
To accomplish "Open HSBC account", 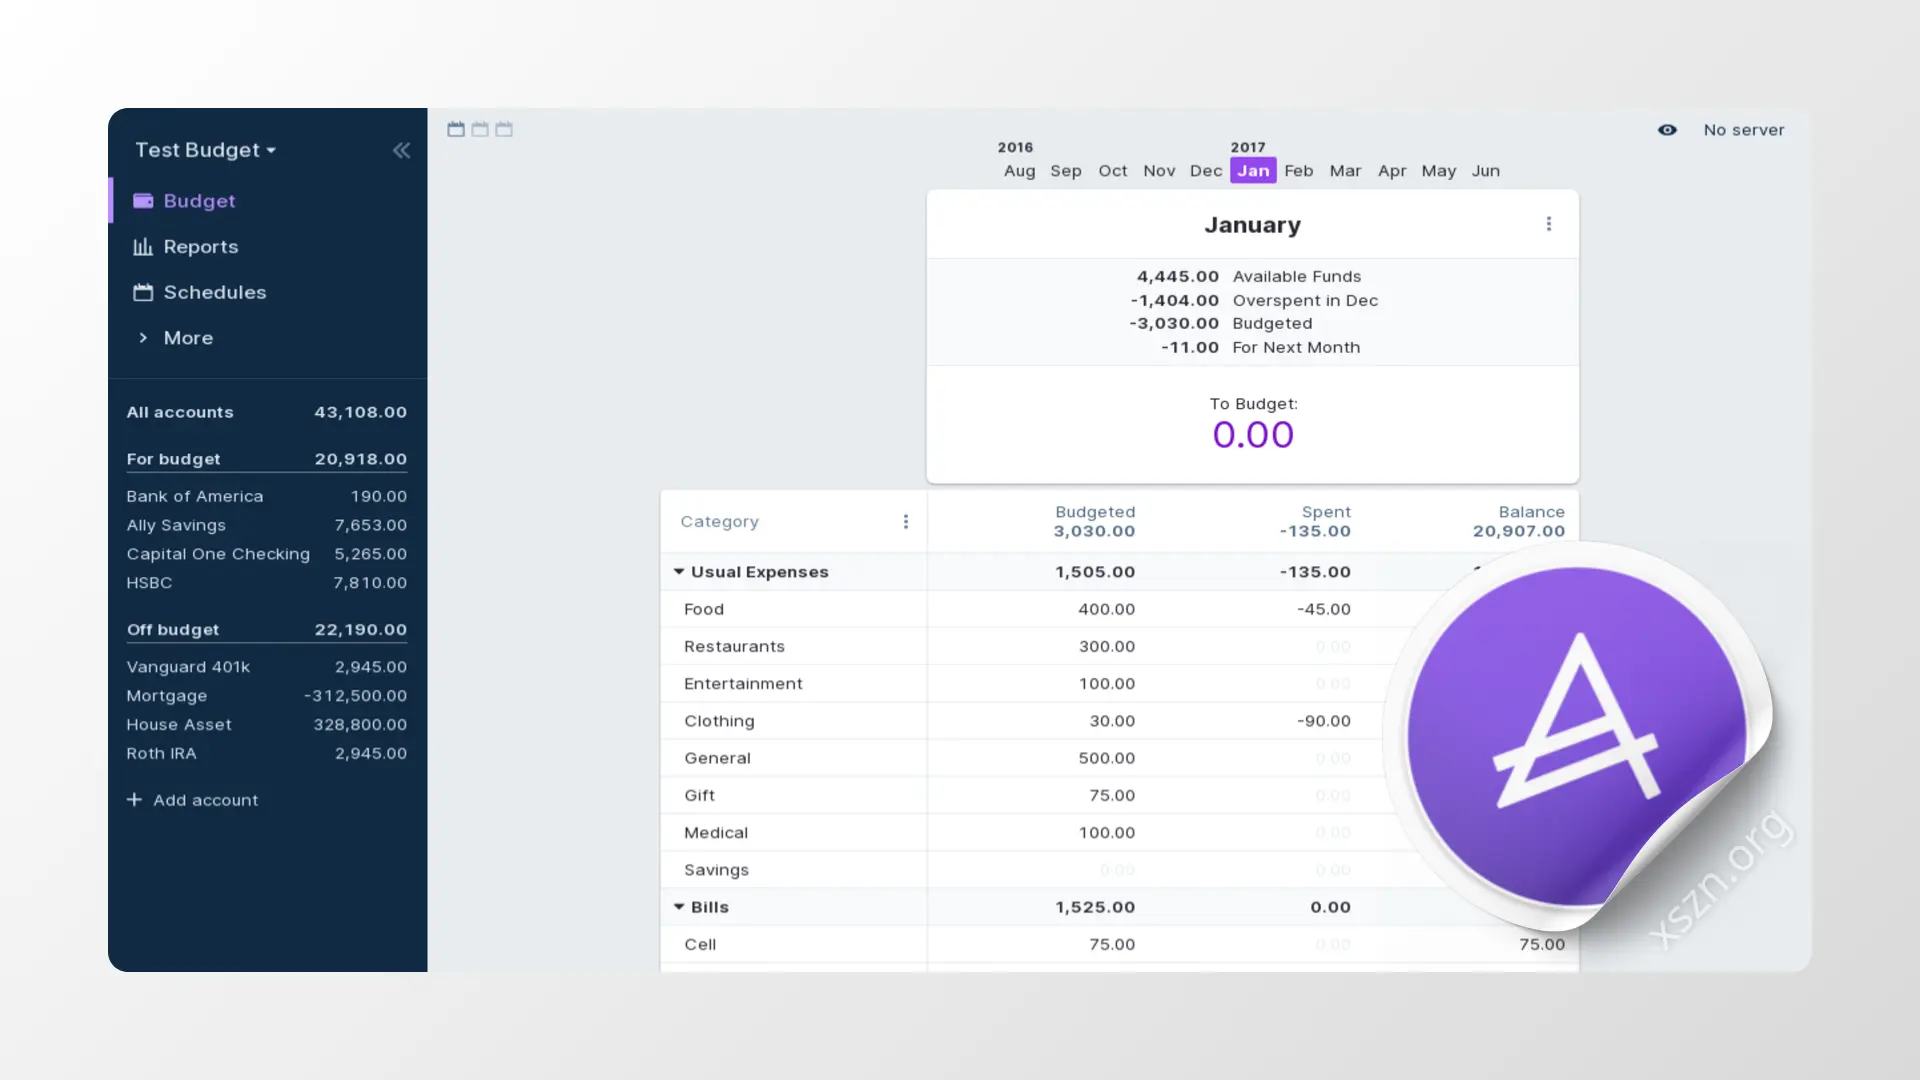I will (x=267, y=583).
